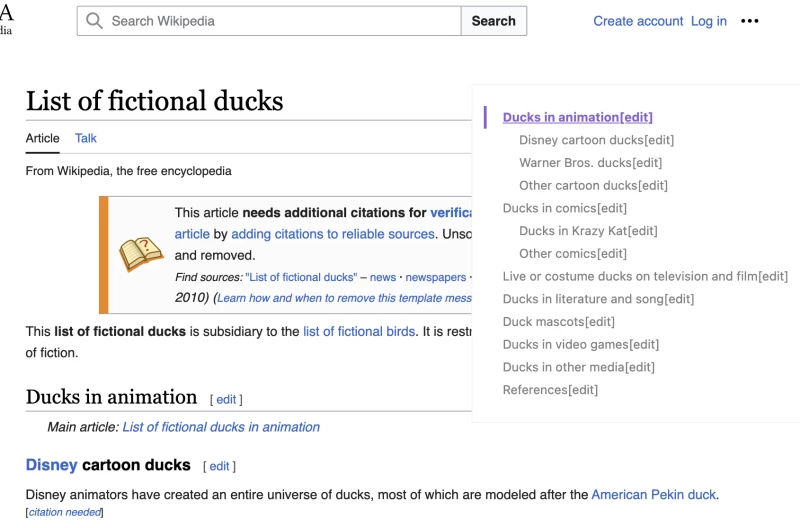800x528 pixels.
Task: Select the Article tab
Action: click(43, 139)
